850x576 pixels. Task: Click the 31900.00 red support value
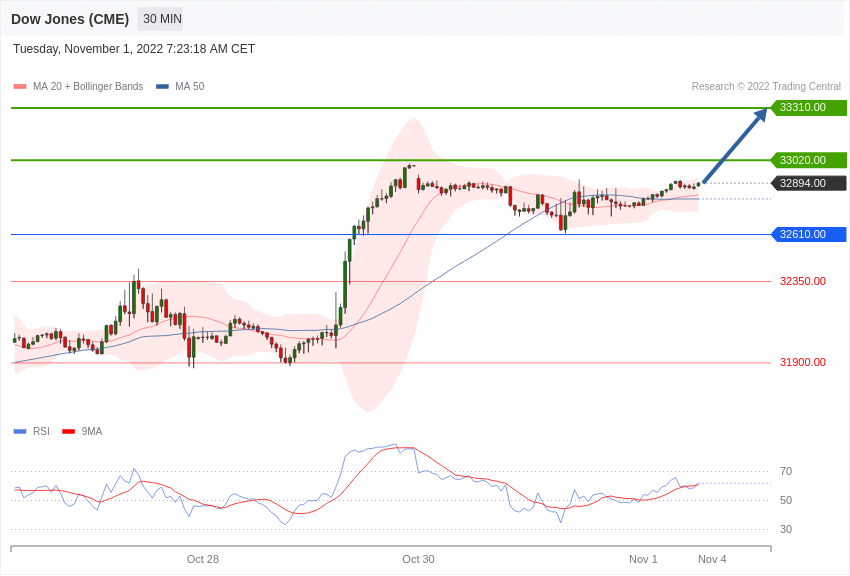803,363
